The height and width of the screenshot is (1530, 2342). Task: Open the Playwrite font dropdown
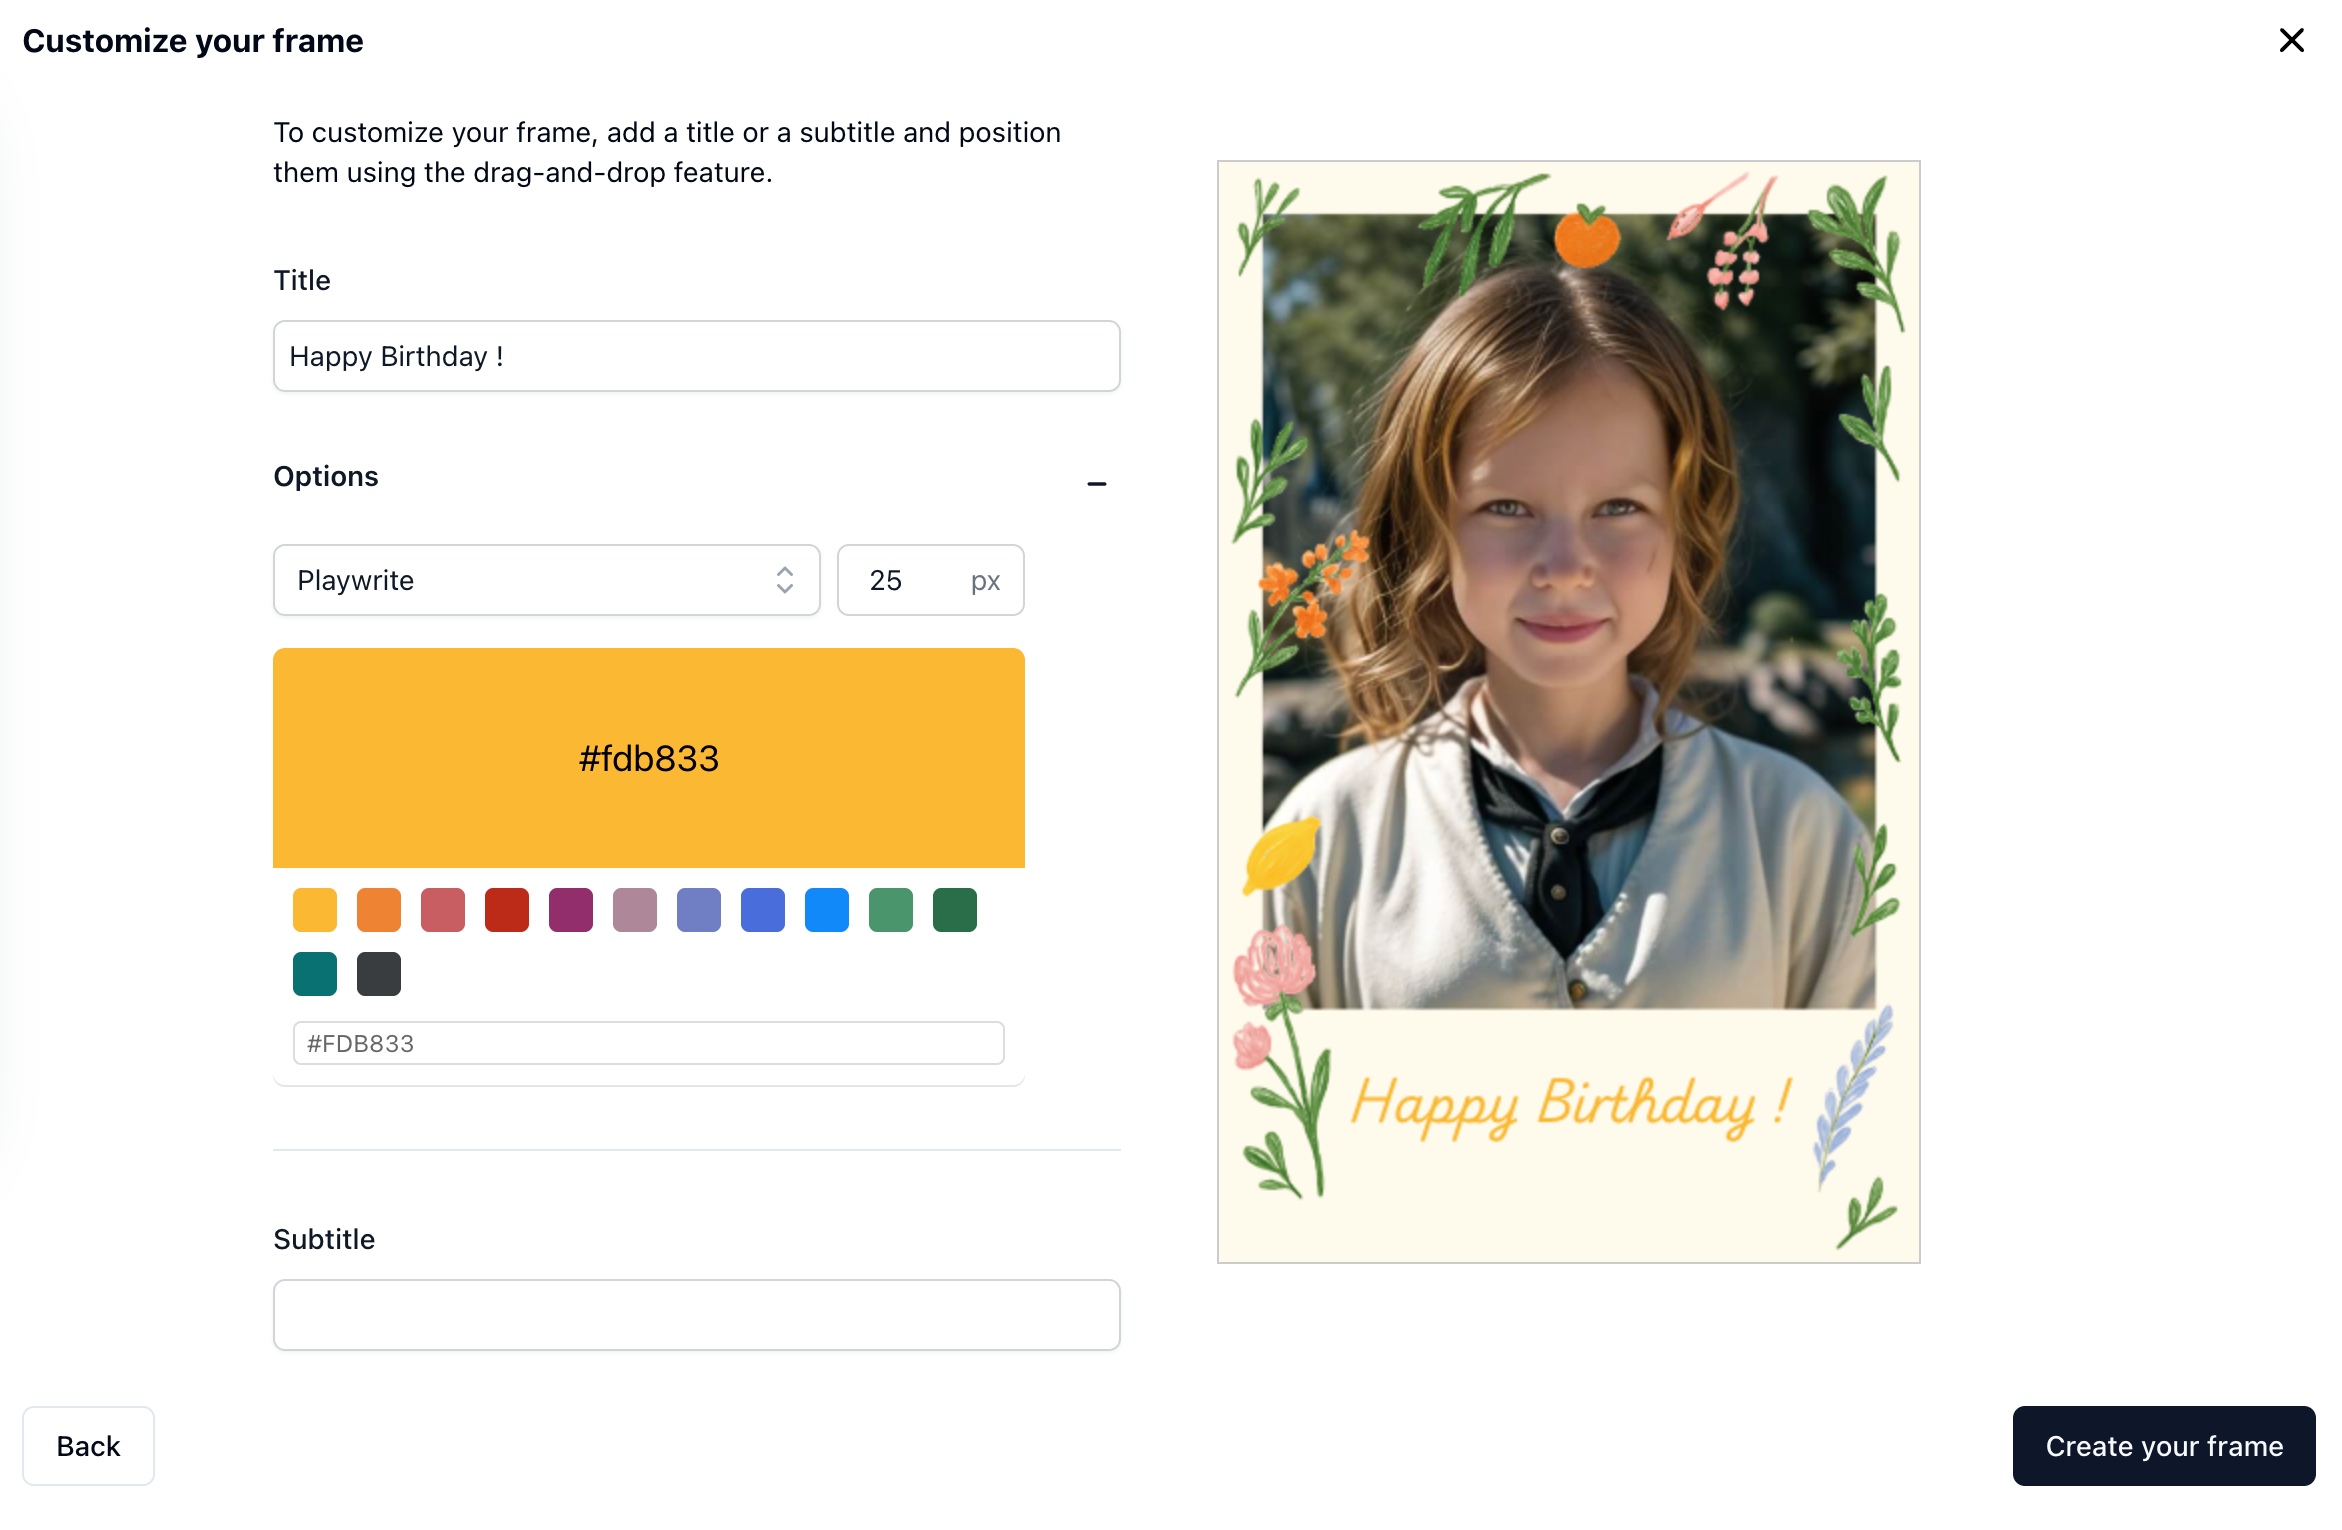pos(546,580)
